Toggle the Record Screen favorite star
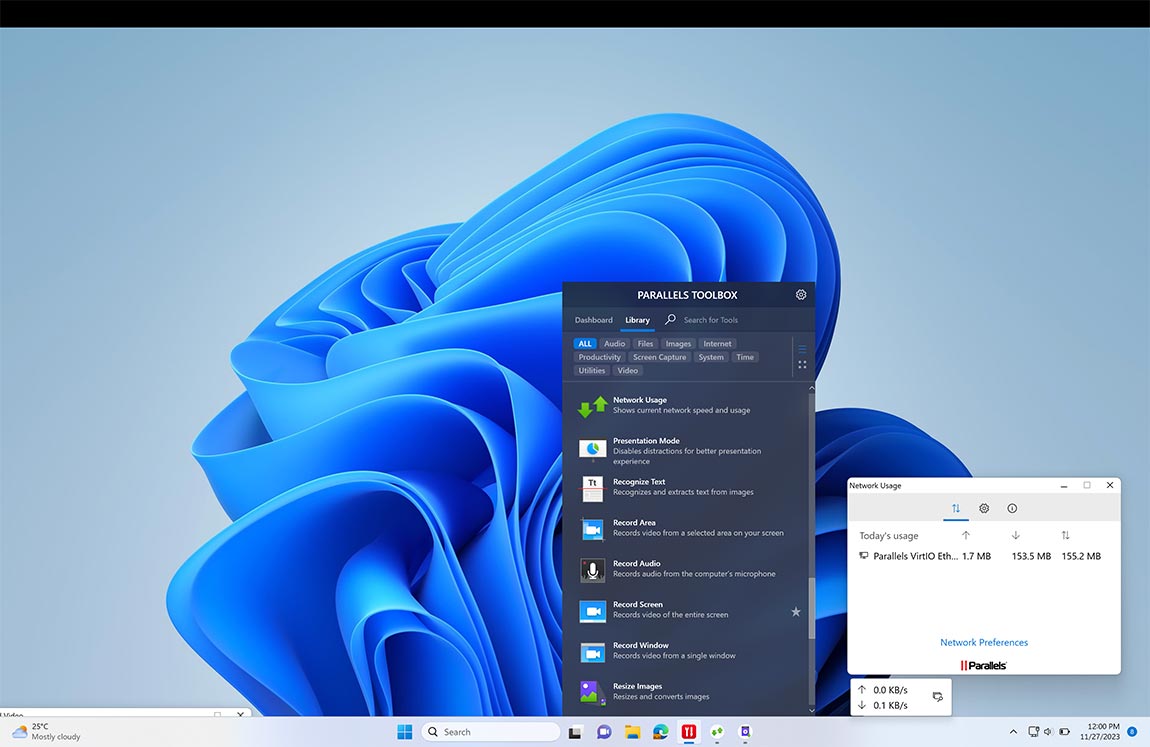The height and width of the screenshot is (747, 1150). (x=795, y=610)
